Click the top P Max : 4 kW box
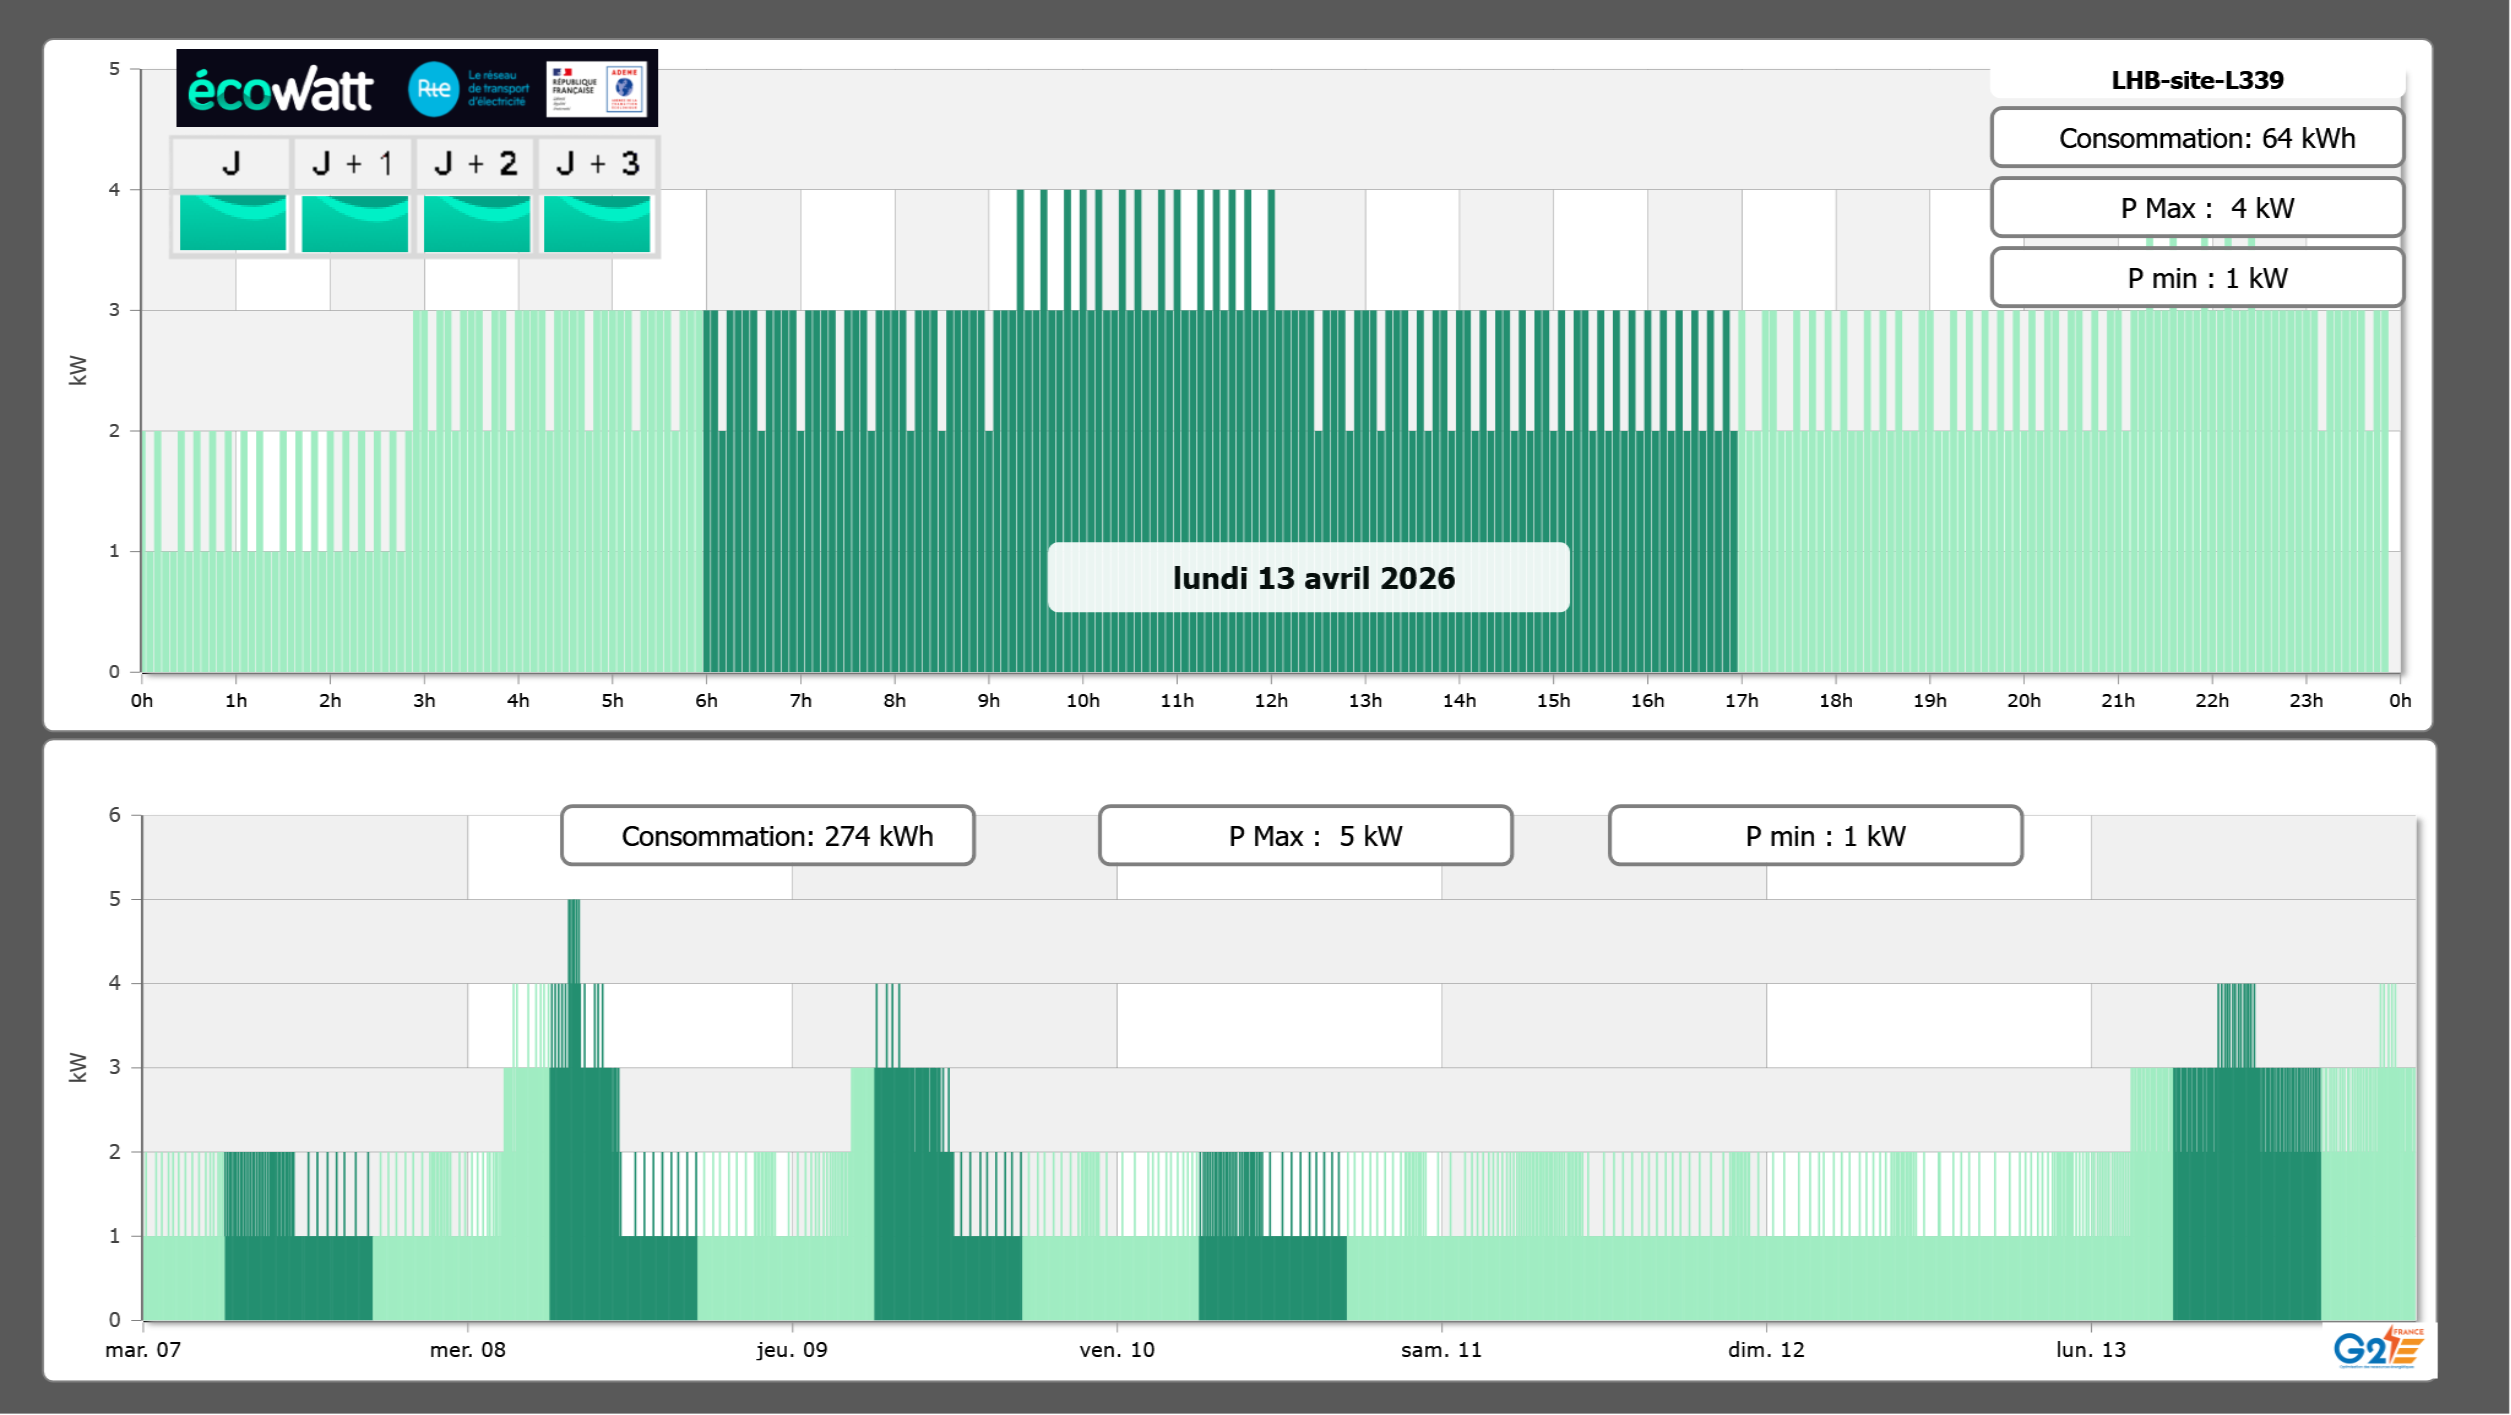 point(2197,208)
